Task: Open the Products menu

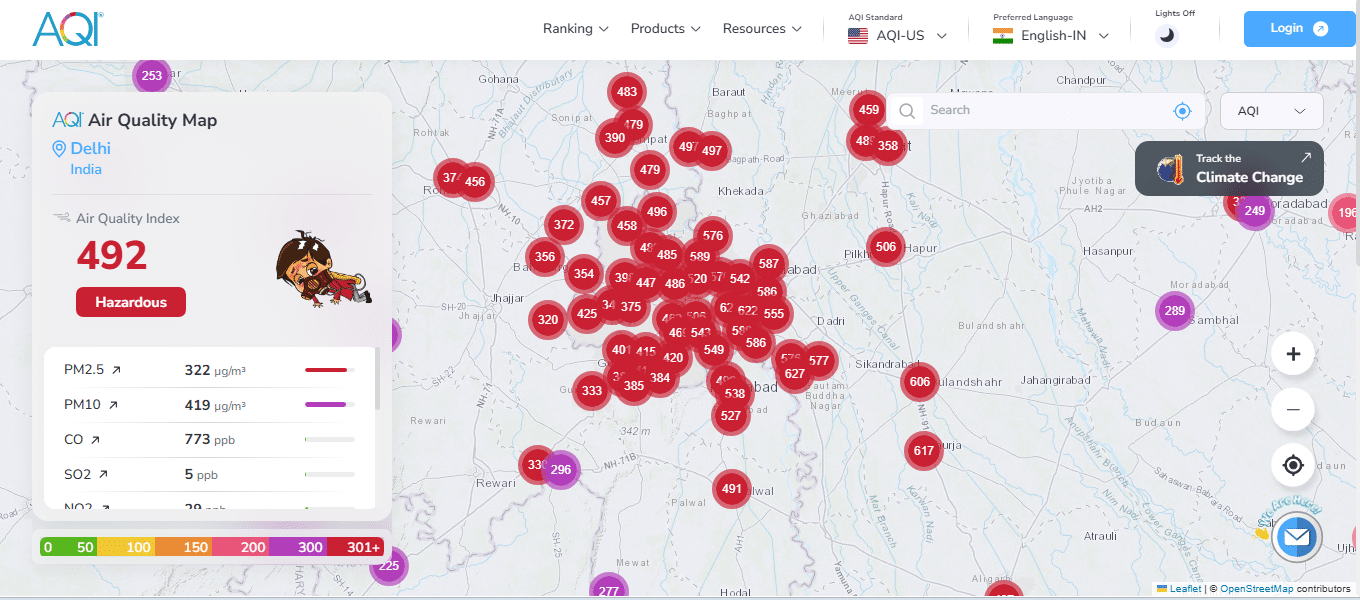Action: pyautogui.click(x=665, y=29)
